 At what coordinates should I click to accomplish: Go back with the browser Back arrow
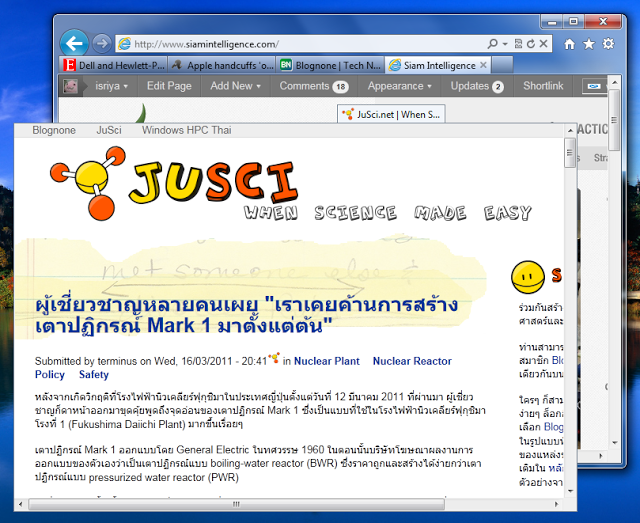74,43
